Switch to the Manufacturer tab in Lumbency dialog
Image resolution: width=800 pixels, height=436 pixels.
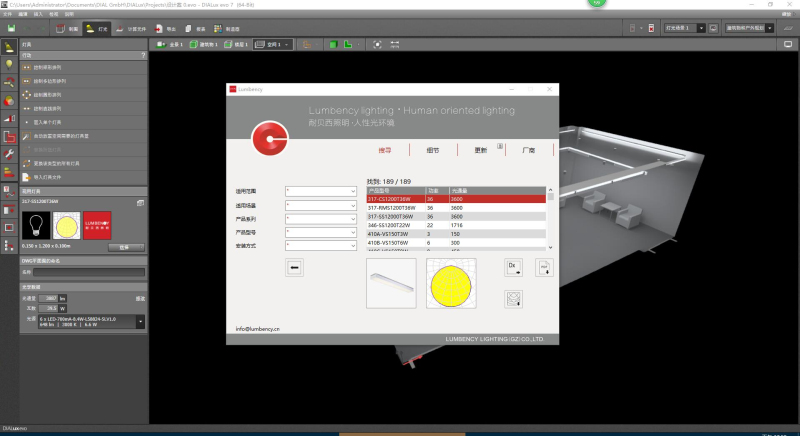click(x=529, y=150)
